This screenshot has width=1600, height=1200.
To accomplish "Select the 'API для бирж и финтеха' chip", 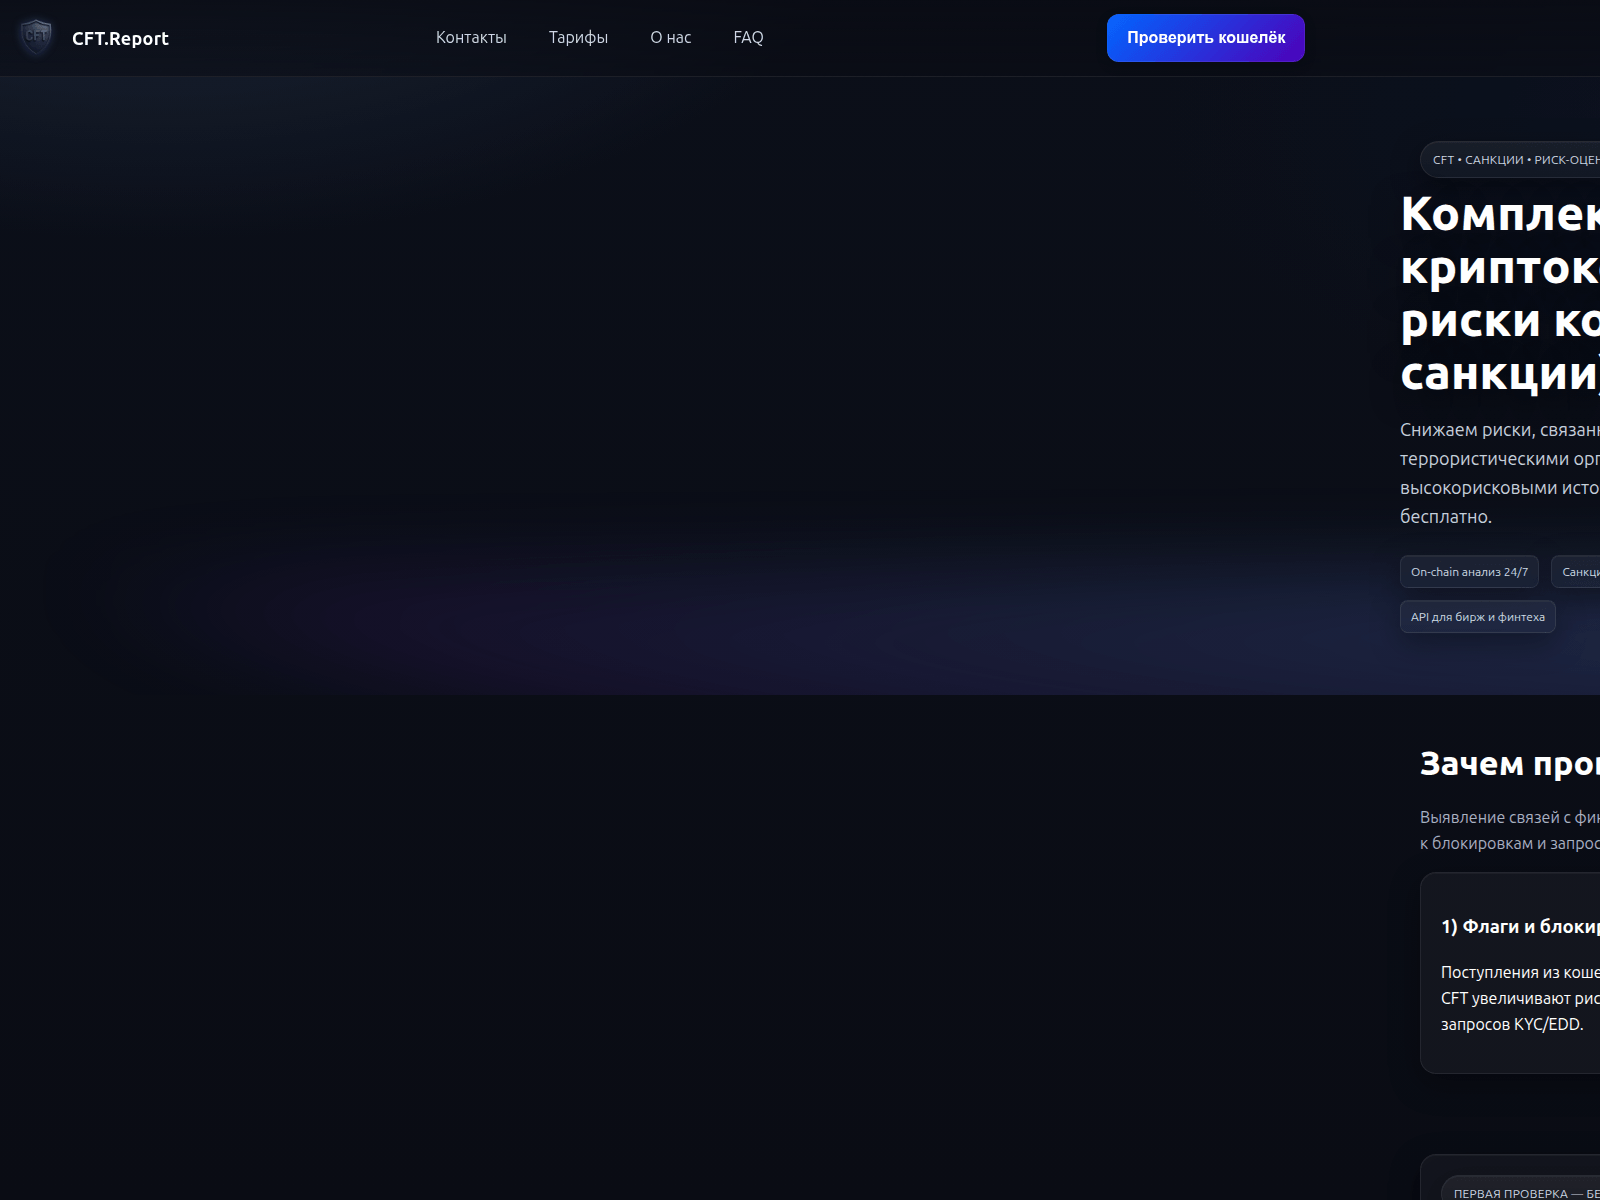I will [x=1477, y=617].
